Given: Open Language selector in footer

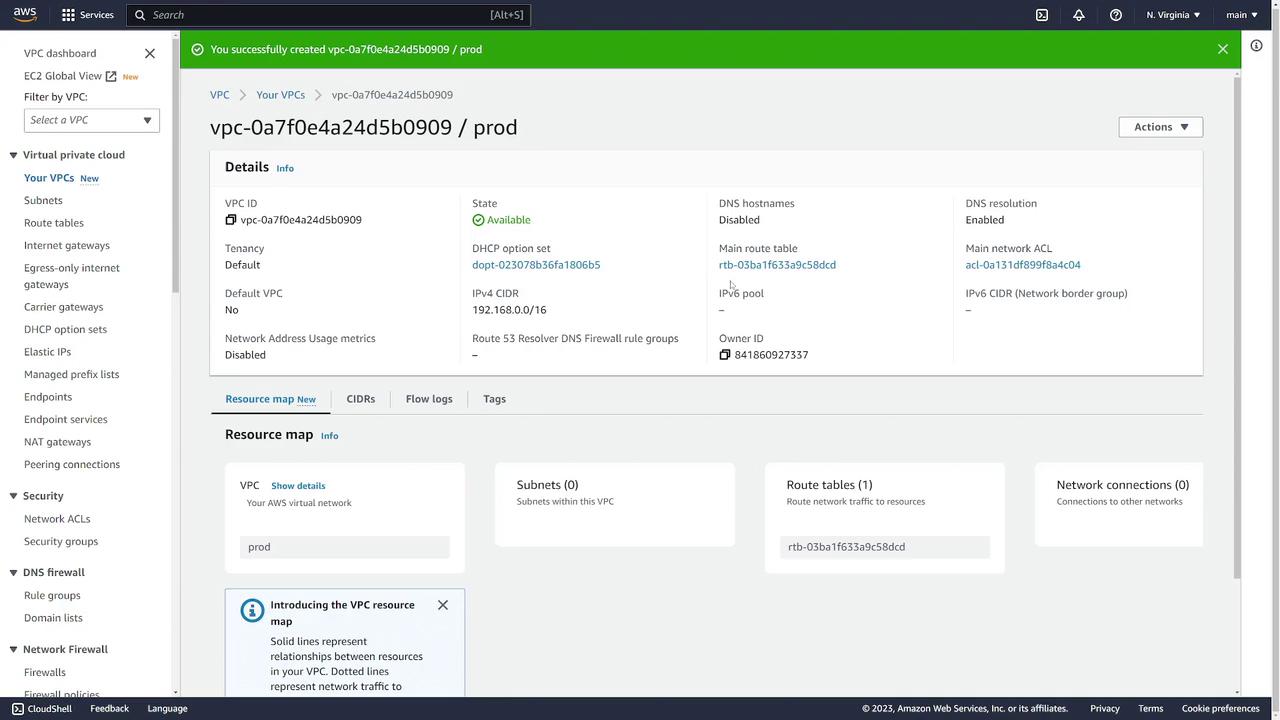Looking at the screenshot, I should 167,708.
